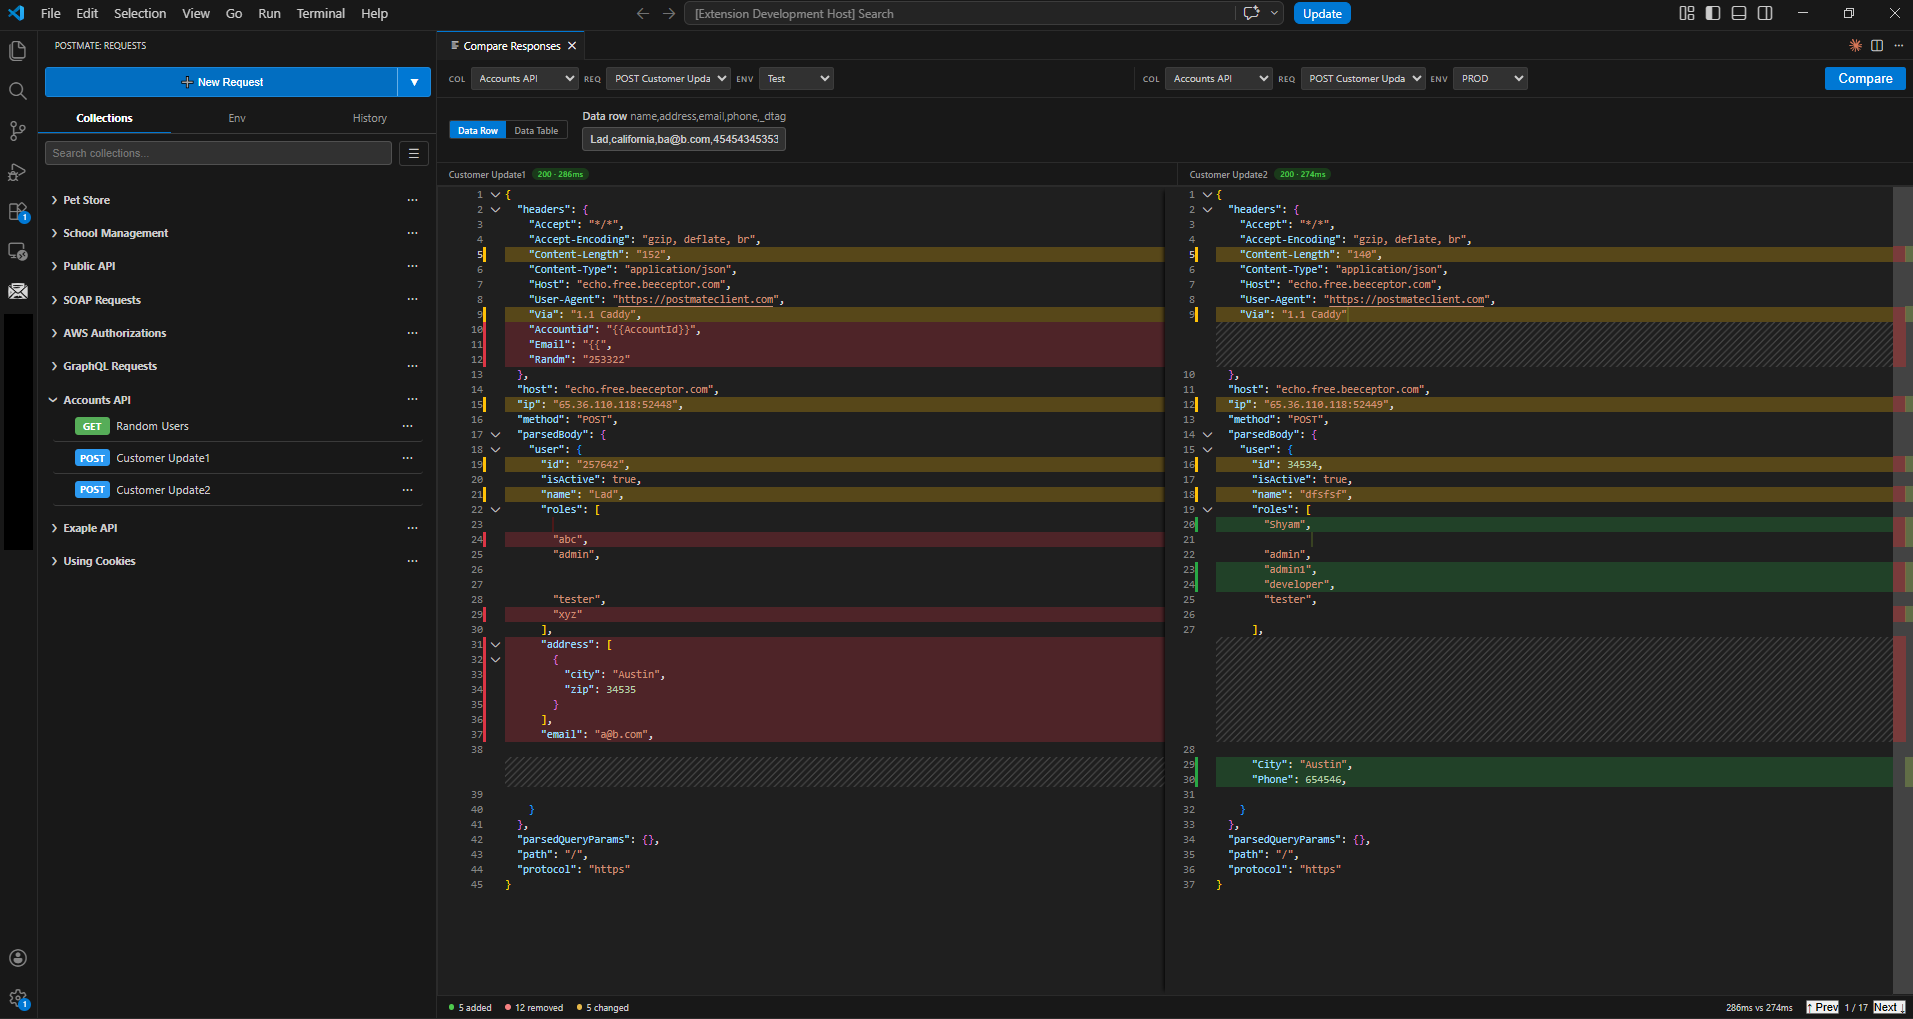
Task: Open the chat icon beside the search bar
Action: [1251, 13]
